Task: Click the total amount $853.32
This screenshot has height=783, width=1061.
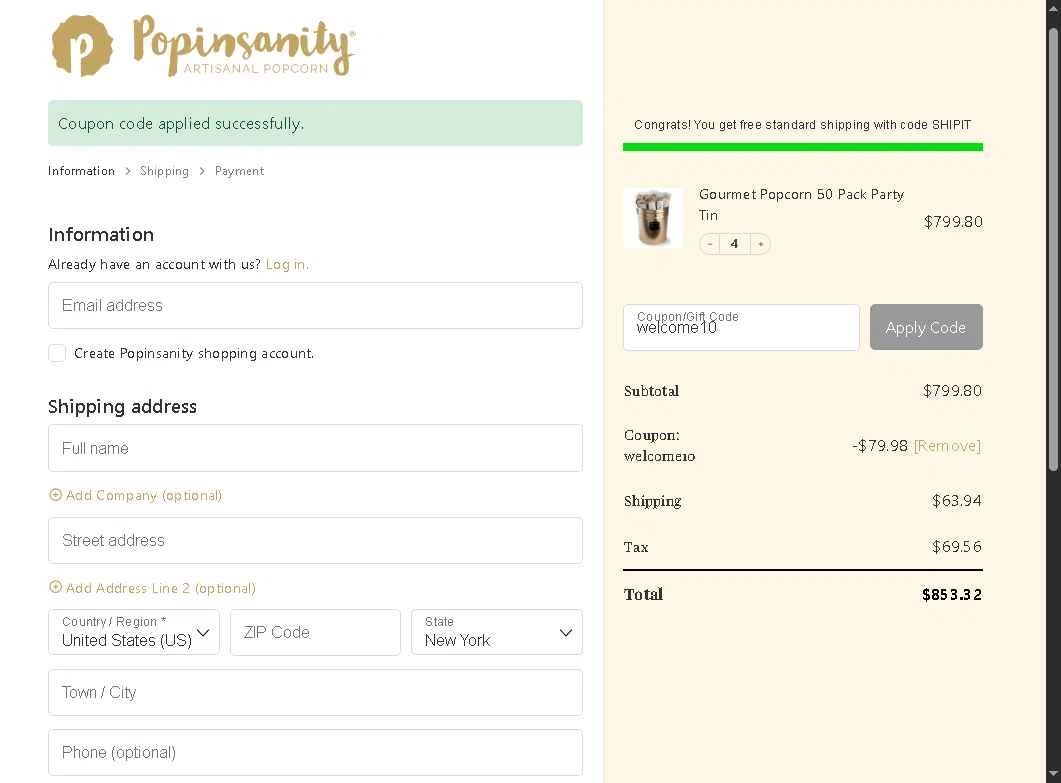Action: (x=951, y=595)
